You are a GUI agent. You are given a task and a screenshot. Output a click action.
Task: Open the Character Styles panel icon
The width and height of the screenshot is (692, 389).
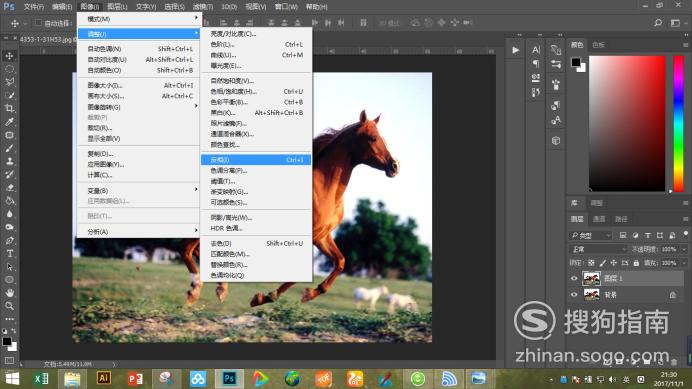556,120
